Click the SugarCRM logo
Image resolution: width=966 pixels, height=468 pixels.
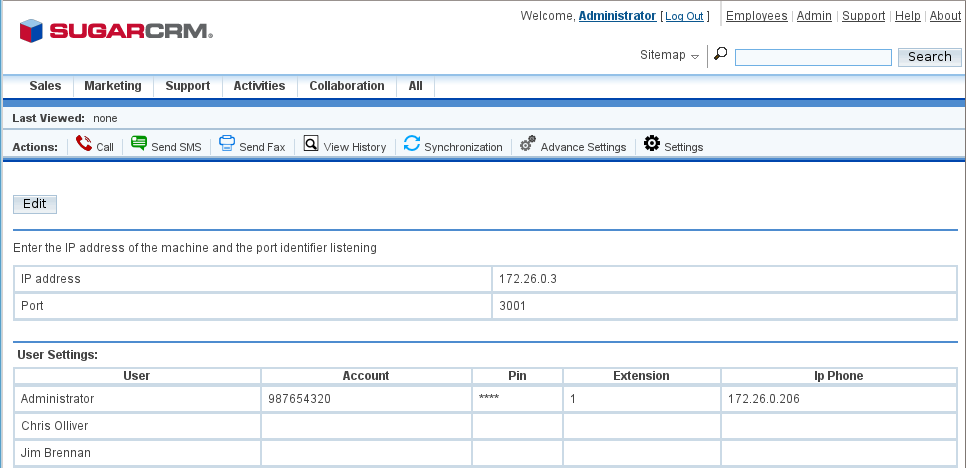[x=115, y=30]
